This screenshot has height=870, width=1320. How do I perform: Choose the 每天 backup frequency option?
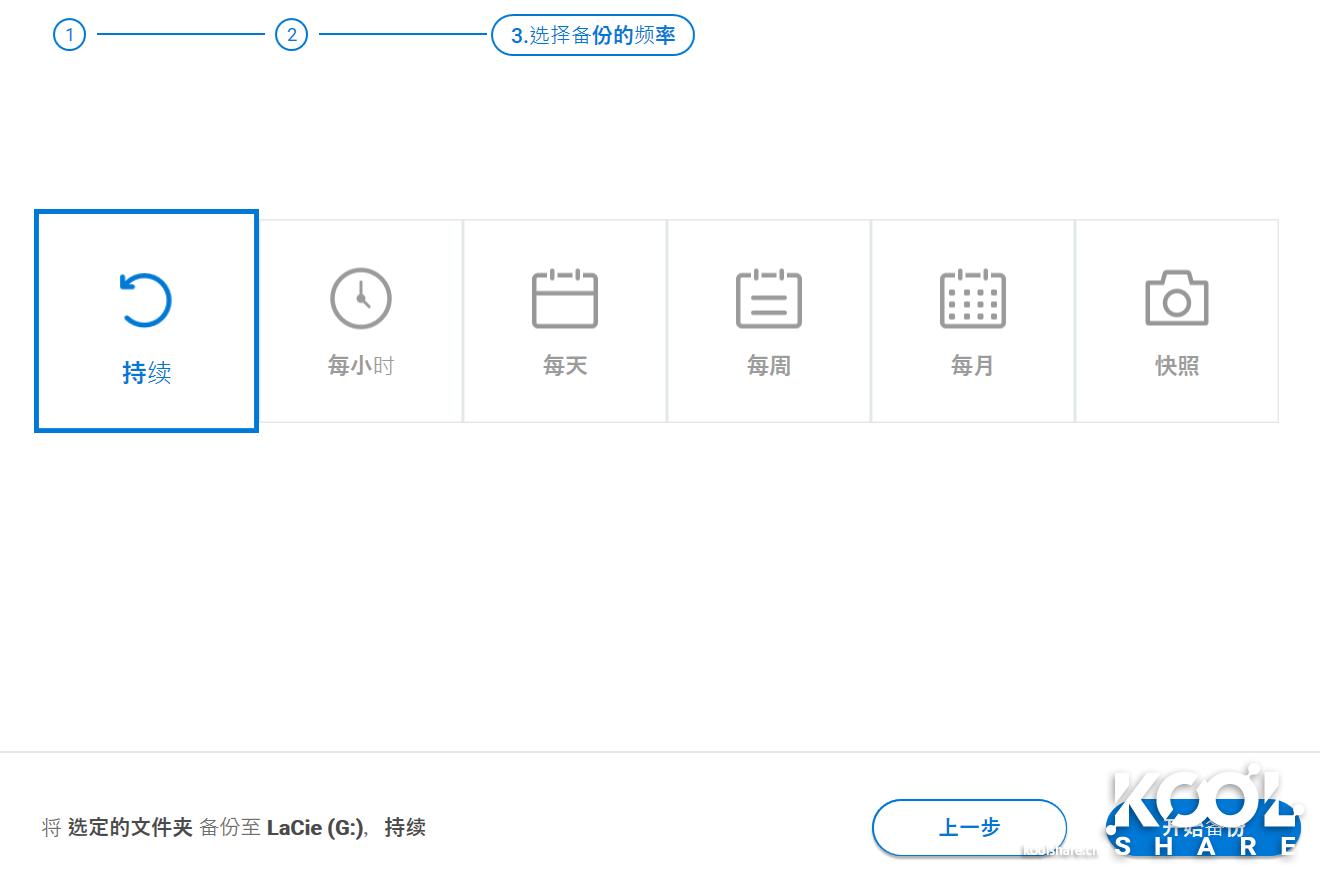coord(565,320)
